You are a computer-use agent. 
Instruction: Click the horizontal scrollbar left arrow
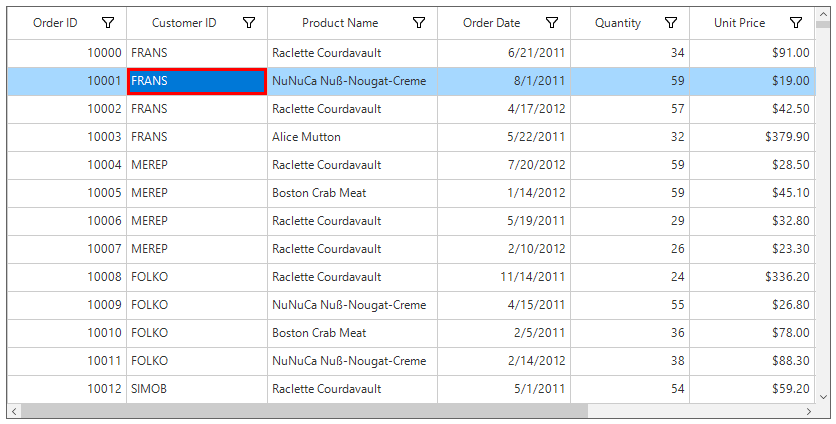[x=14, y=411]
